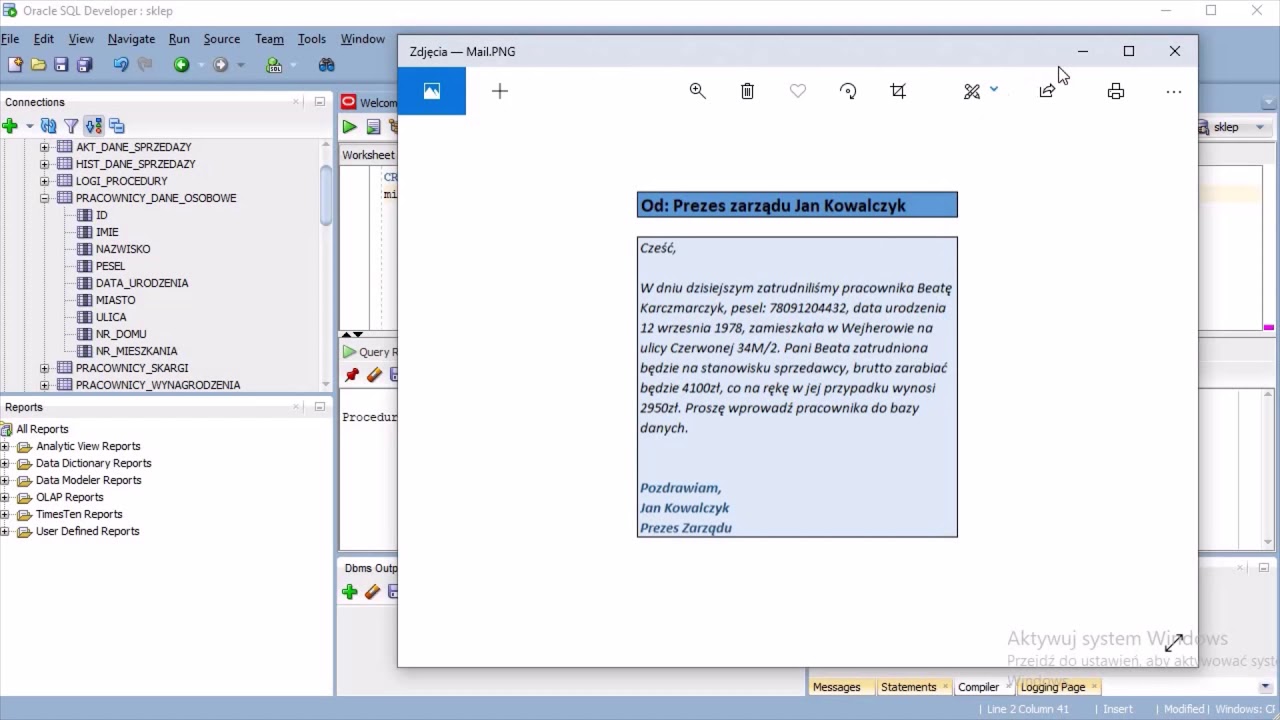Select the User Defined Reports folder
This screenshot has height=720, width=1280.
(87, 531)
